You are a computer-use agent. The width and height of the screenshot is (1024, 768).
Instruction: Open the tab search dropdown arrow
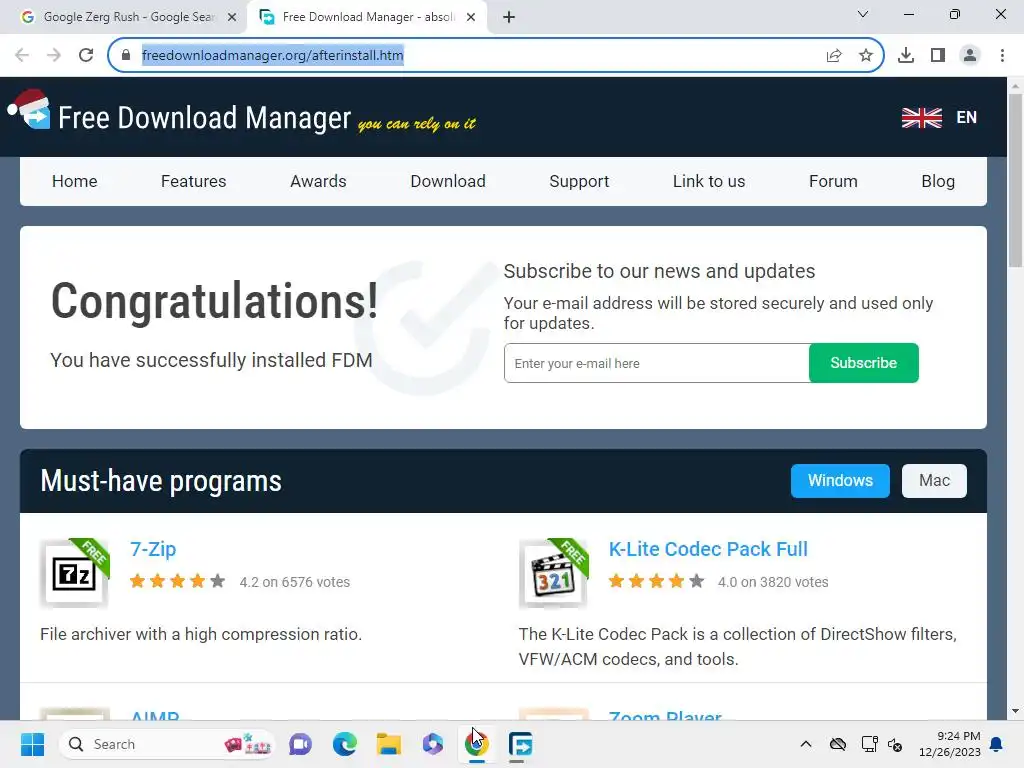863,14
